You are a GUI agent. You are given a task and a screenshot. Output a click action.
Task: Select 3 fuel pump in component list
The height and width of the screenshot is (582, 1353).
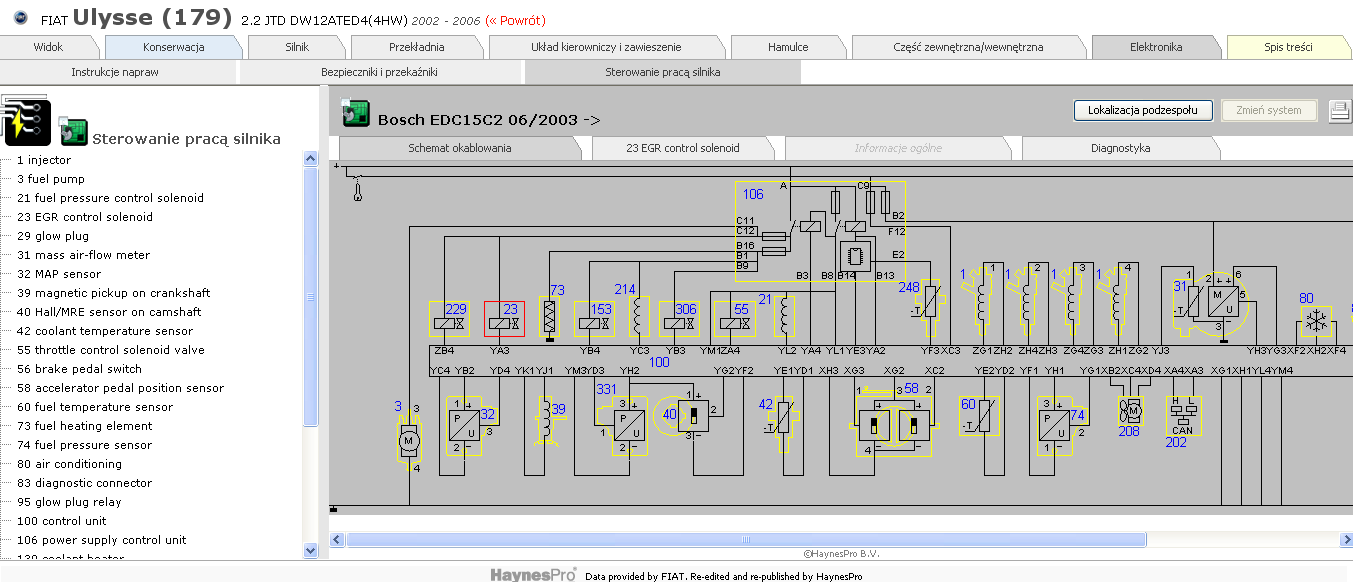51,179
